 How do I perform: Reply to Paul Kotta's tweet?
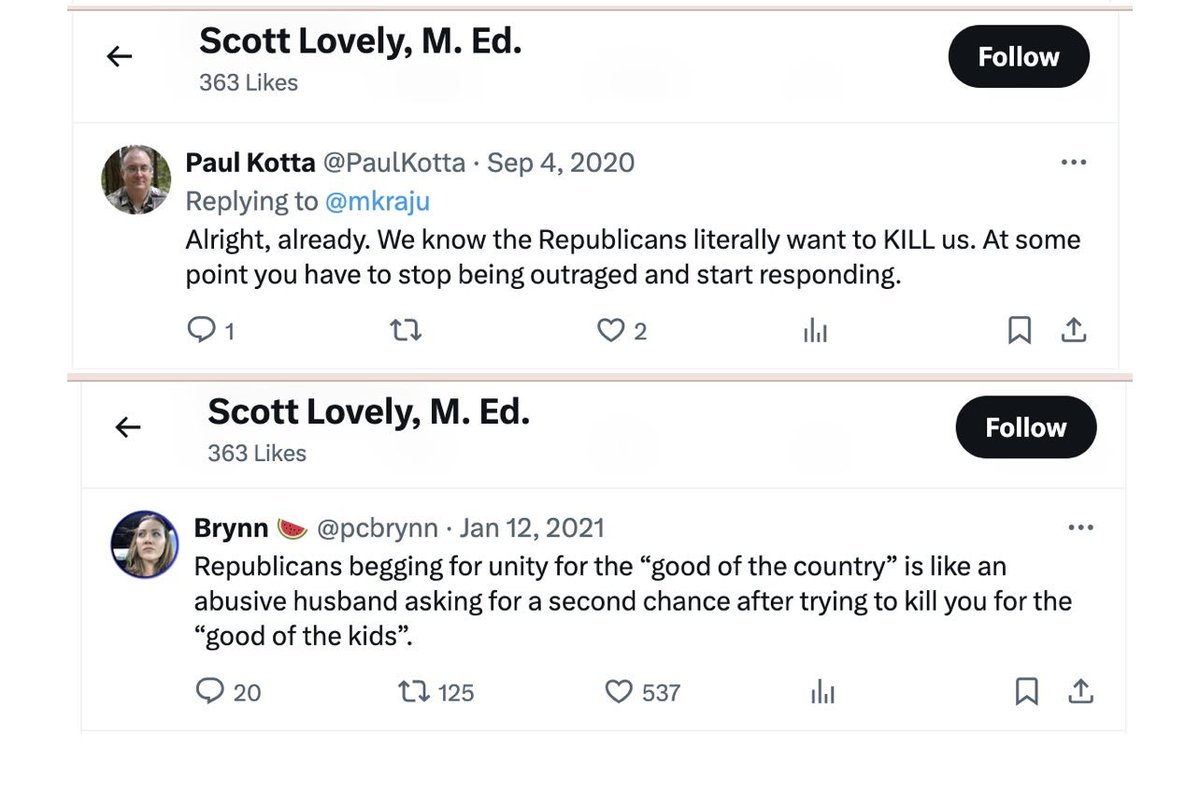pos(202,330)
